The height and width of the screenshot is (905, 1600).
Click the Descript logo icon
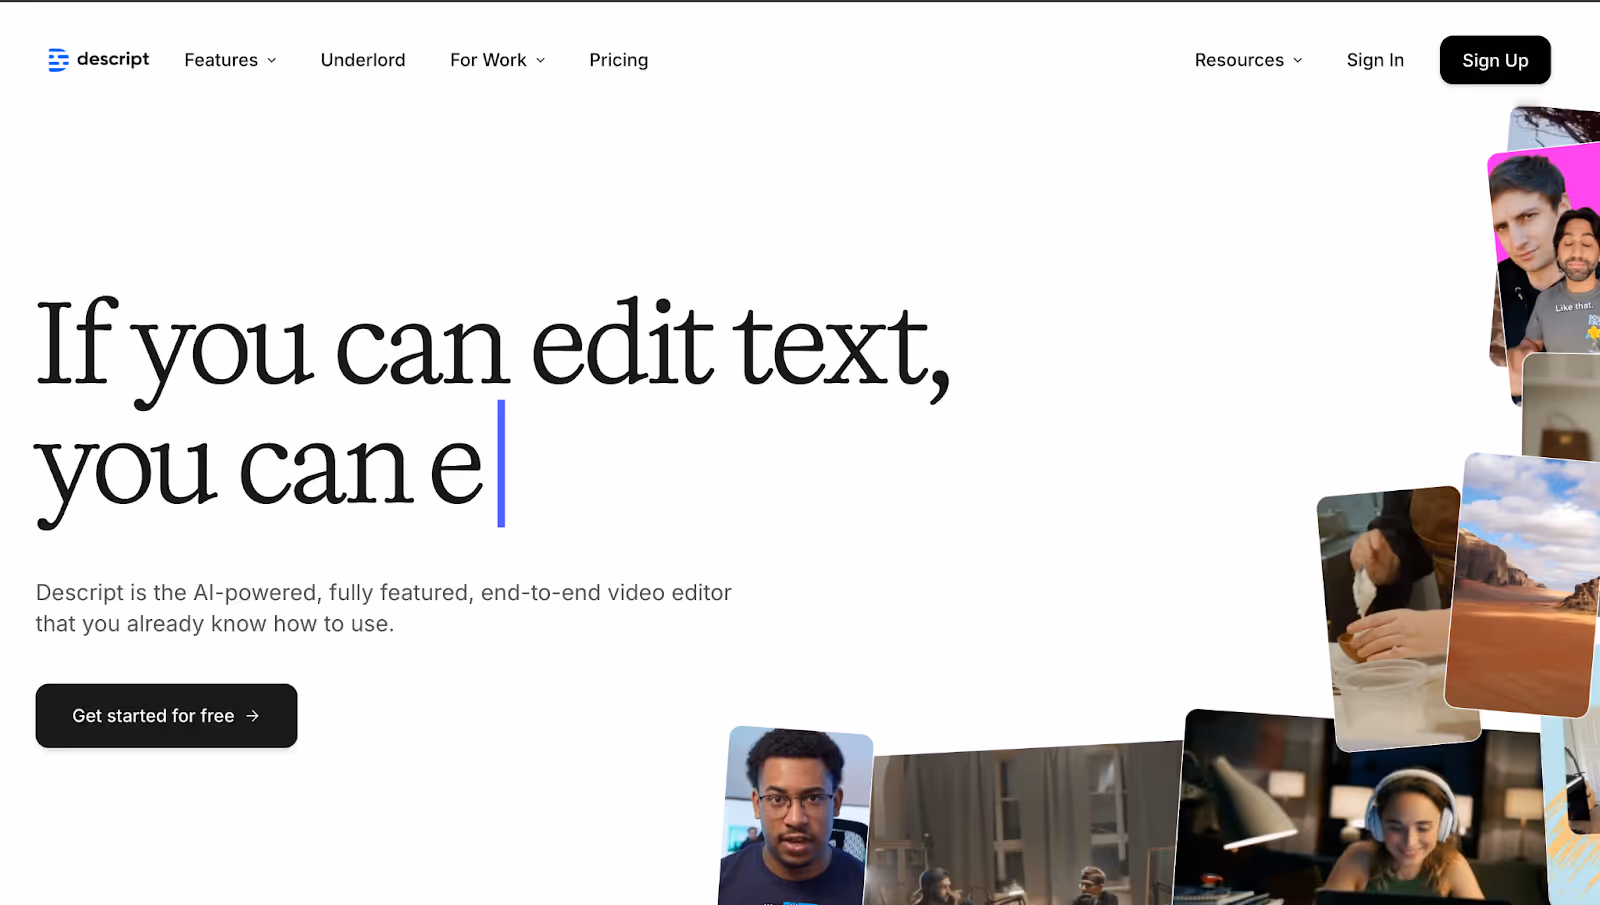(x=58, y=60)
